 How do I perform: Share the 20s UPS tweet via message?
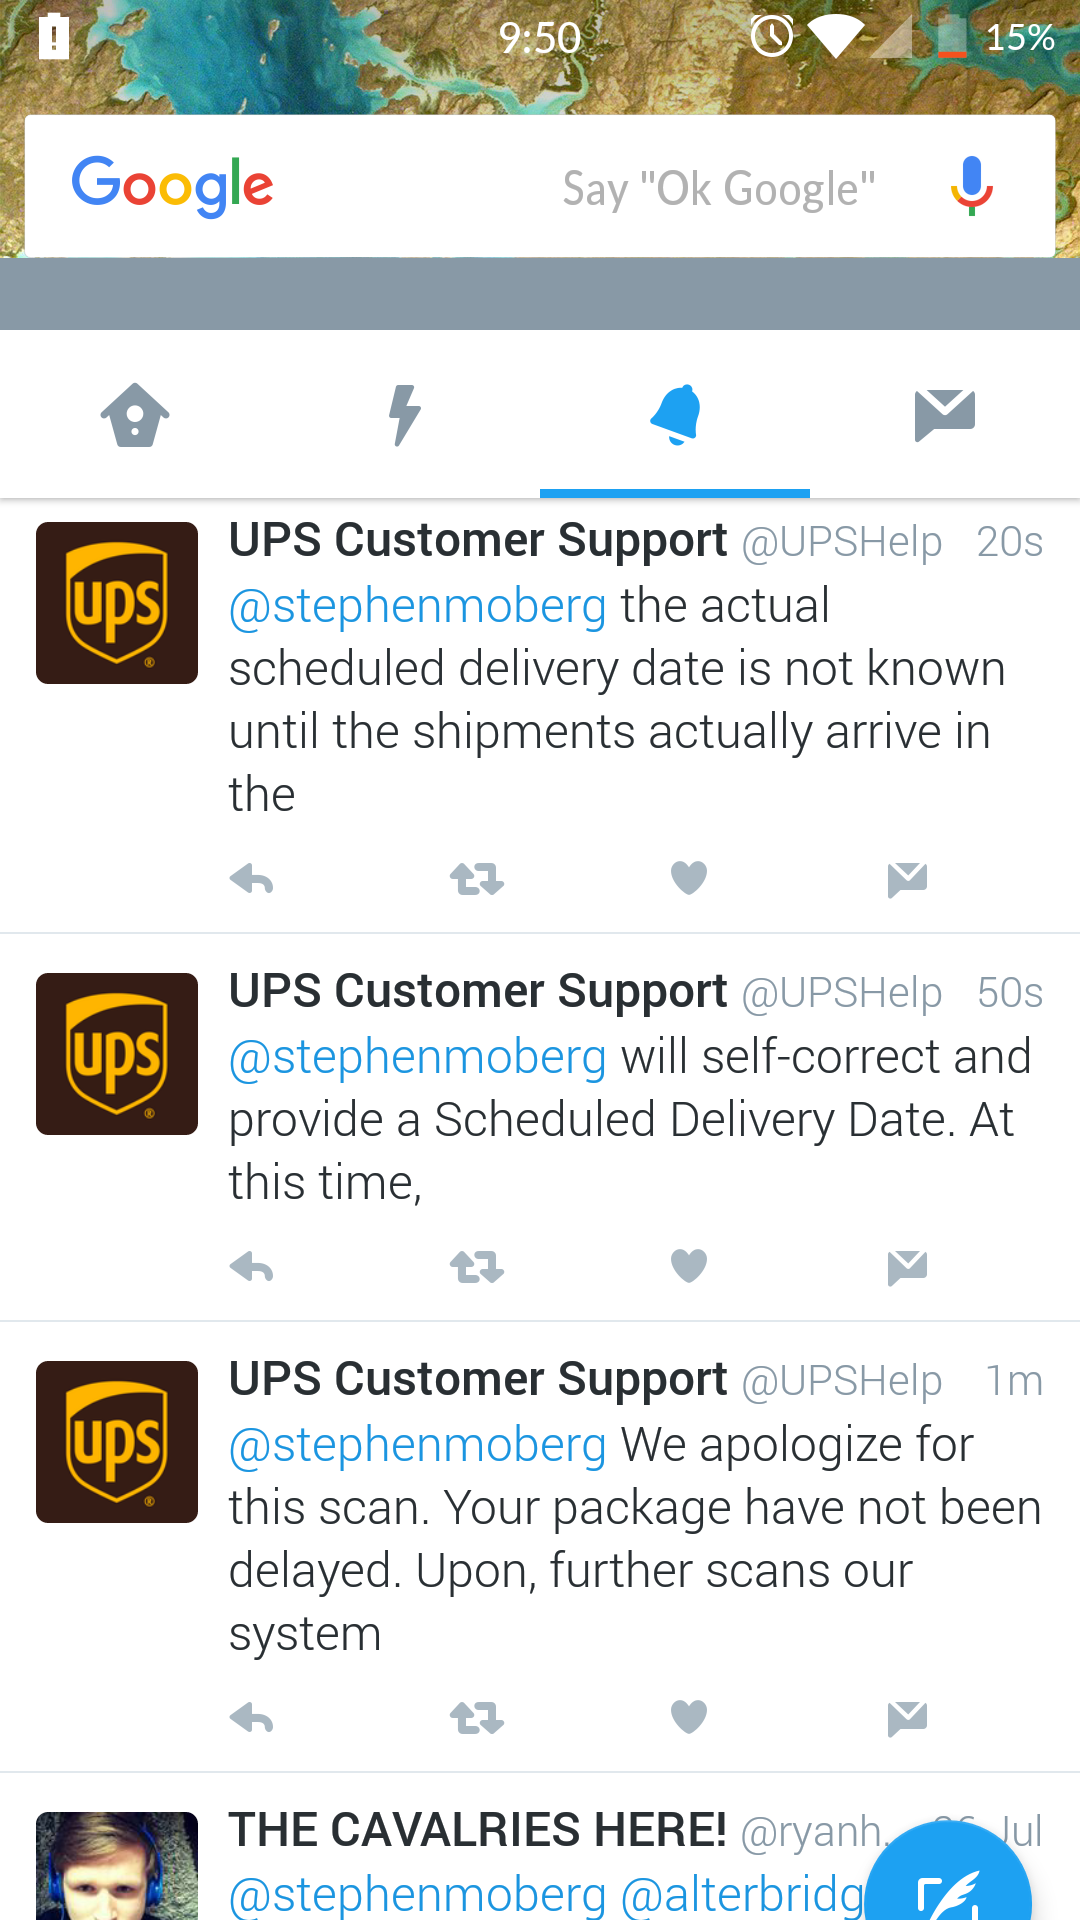point(908,880)
